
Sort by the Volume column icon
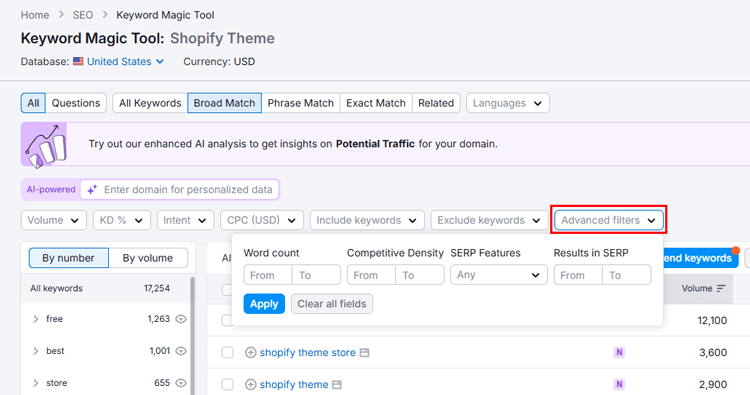(x=721, y=288)
